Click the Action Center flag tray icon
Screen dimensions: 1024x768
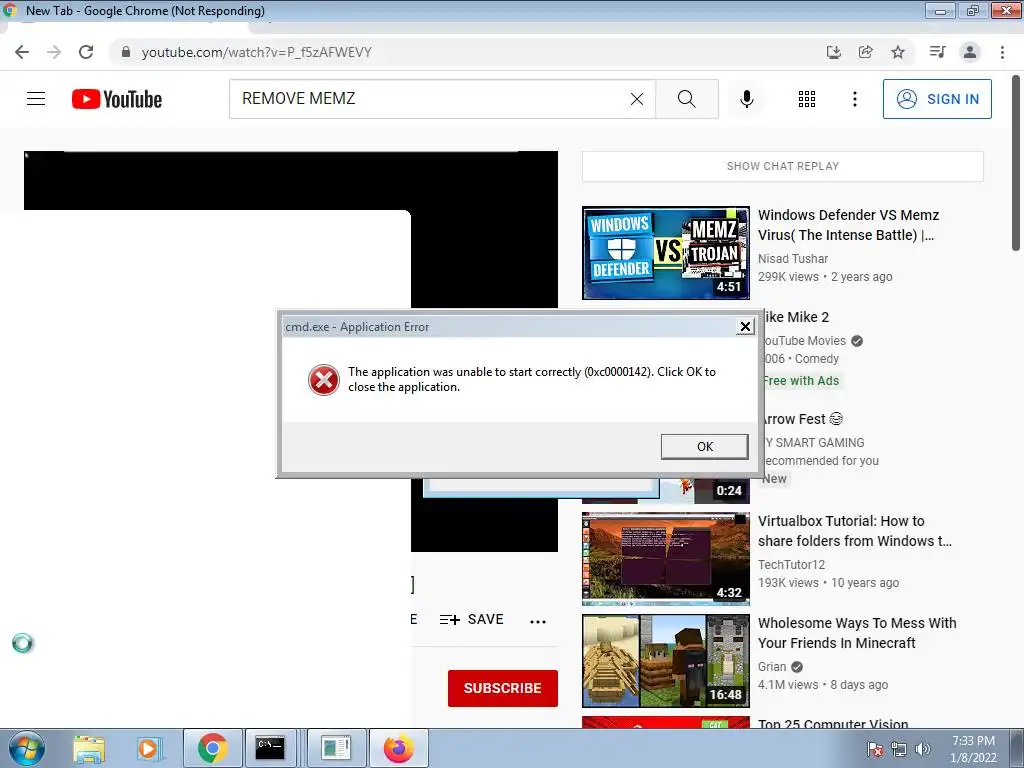pyautogui.click(x=875, y=749)
